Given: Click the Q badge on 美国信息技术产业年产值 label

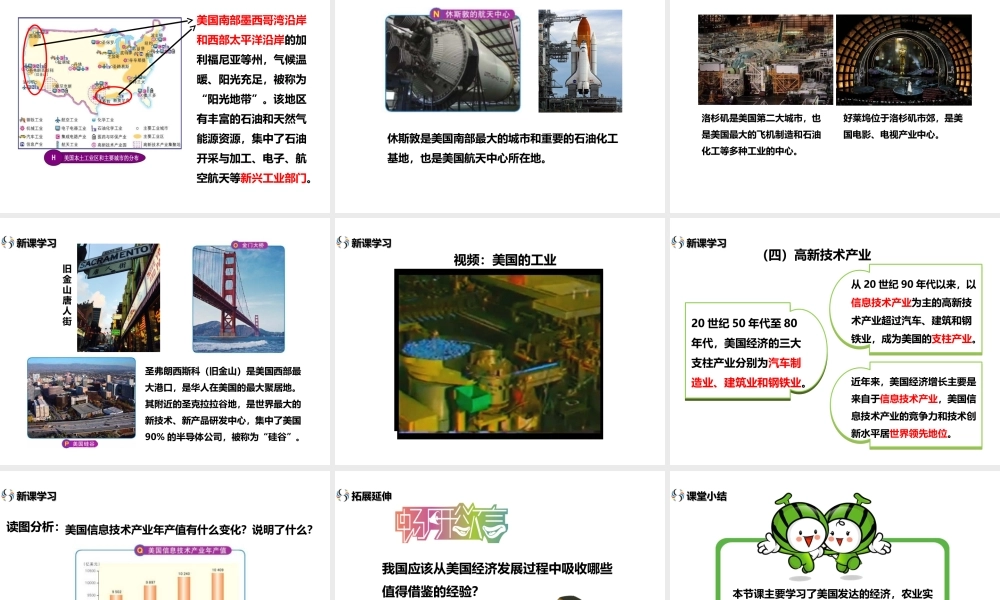Looking at the screenshot, I should (140, 550).
